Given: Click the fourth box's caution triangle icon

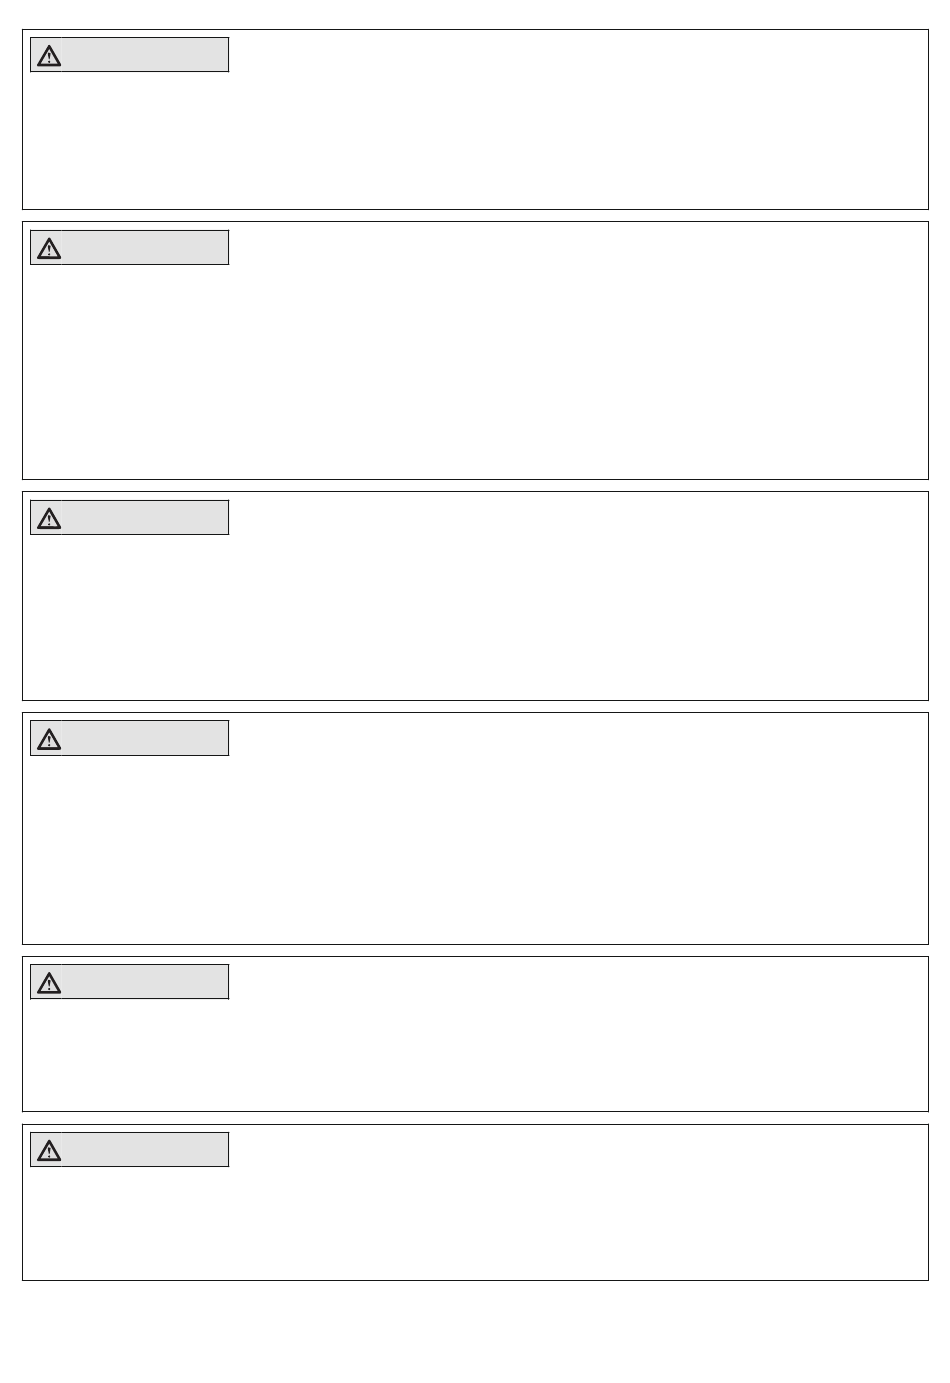Looking at the screenshot, I should point(49,740).
